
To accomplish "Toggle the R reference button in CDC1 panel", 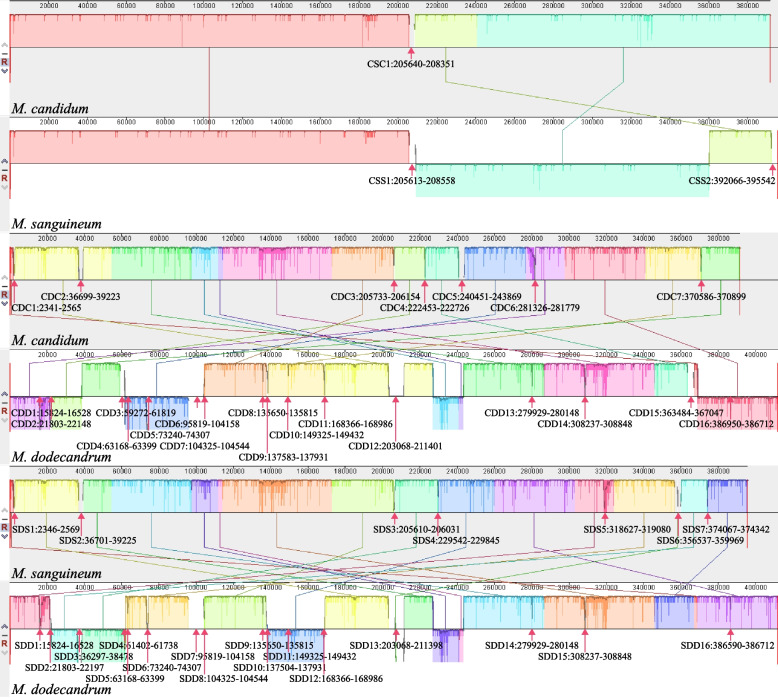I will click(x=4, y=294).
